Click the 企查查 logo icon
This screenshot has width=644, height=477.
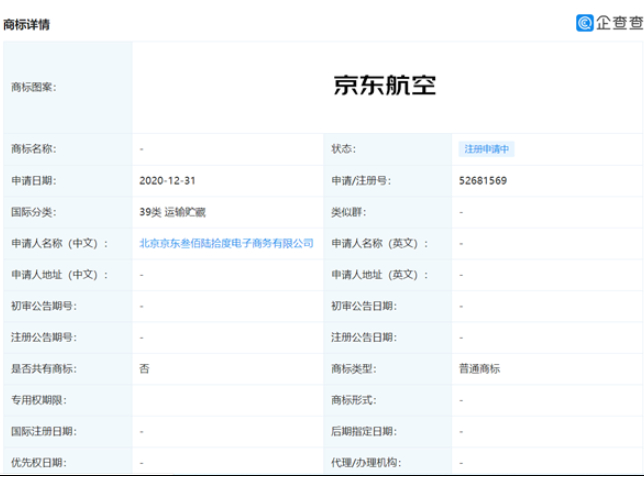coord(584,23)
